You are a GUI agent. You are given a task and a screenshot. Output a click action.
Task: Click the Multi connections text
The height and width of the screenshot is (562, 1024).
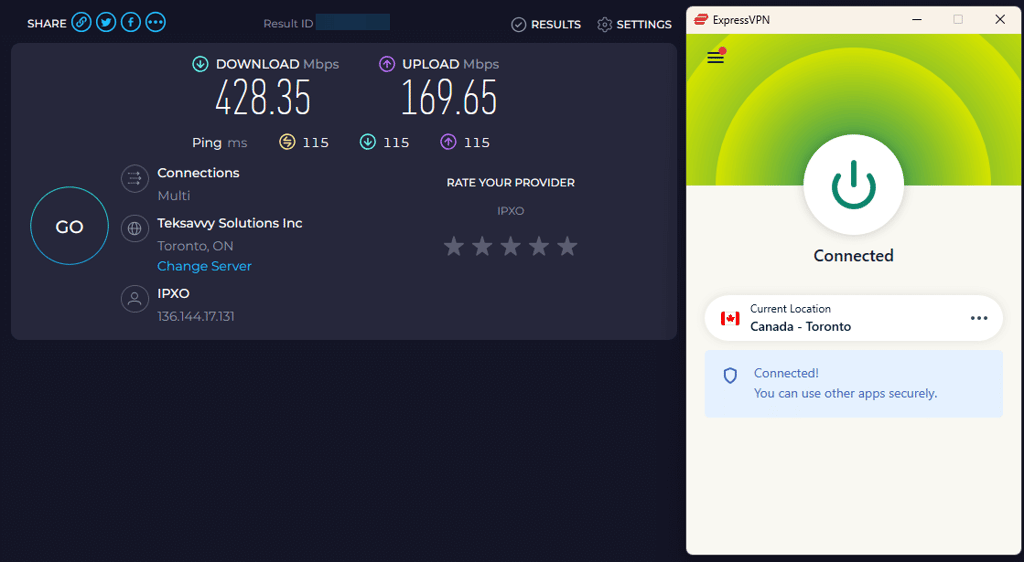coord(174,196)
